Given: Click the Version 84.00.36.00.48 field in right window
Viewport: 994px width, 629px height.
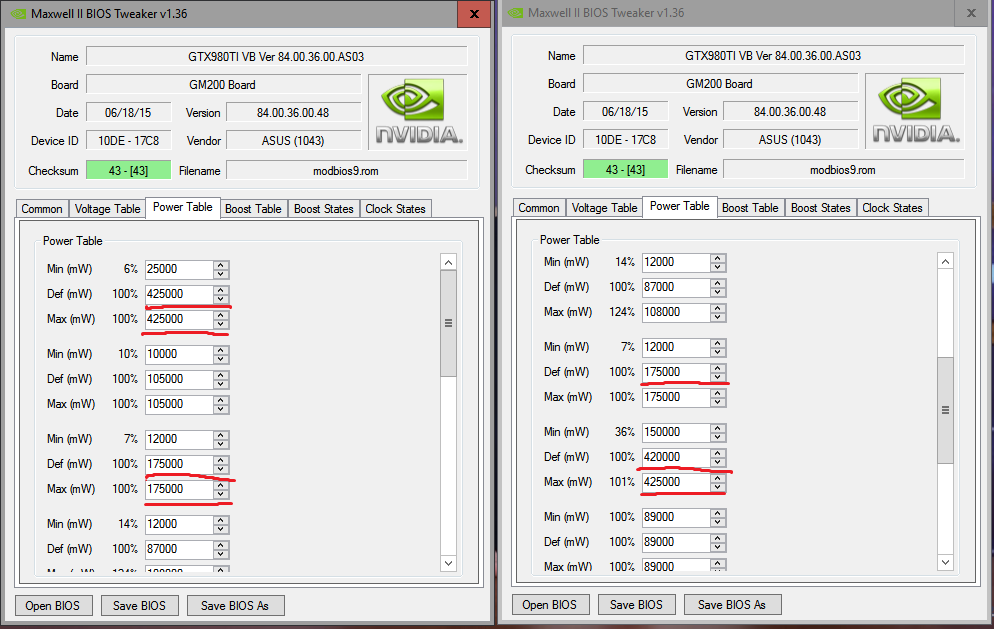Looking at the screenshot, I should click(791, 112).
